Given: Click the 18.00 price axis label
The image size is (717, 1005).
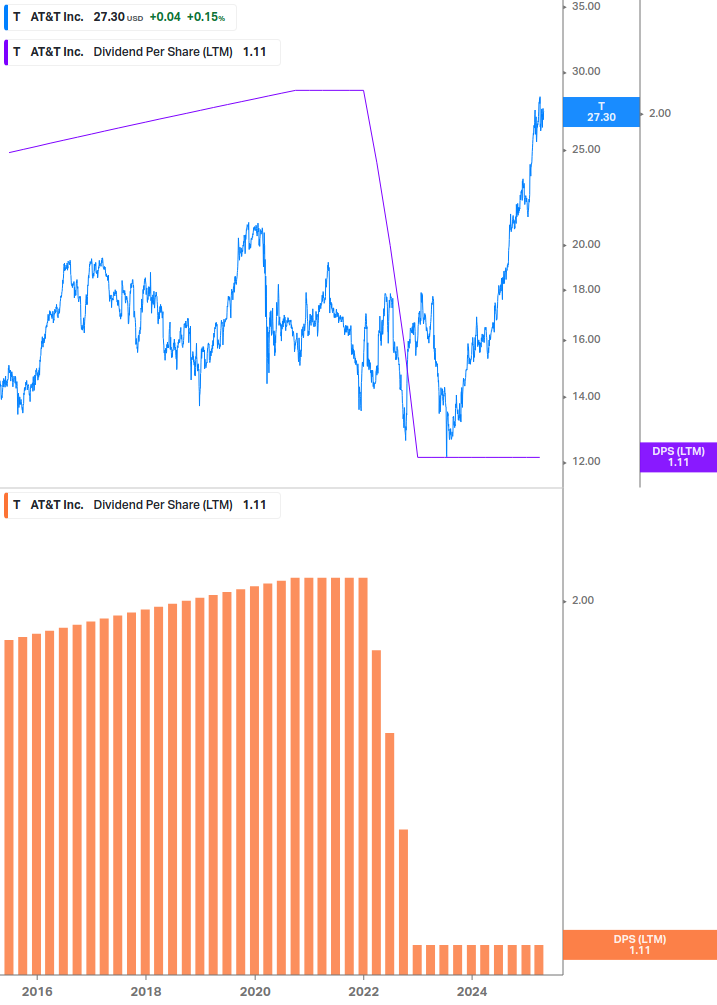Looking at the screenshot, I should [x=586, y=289].
